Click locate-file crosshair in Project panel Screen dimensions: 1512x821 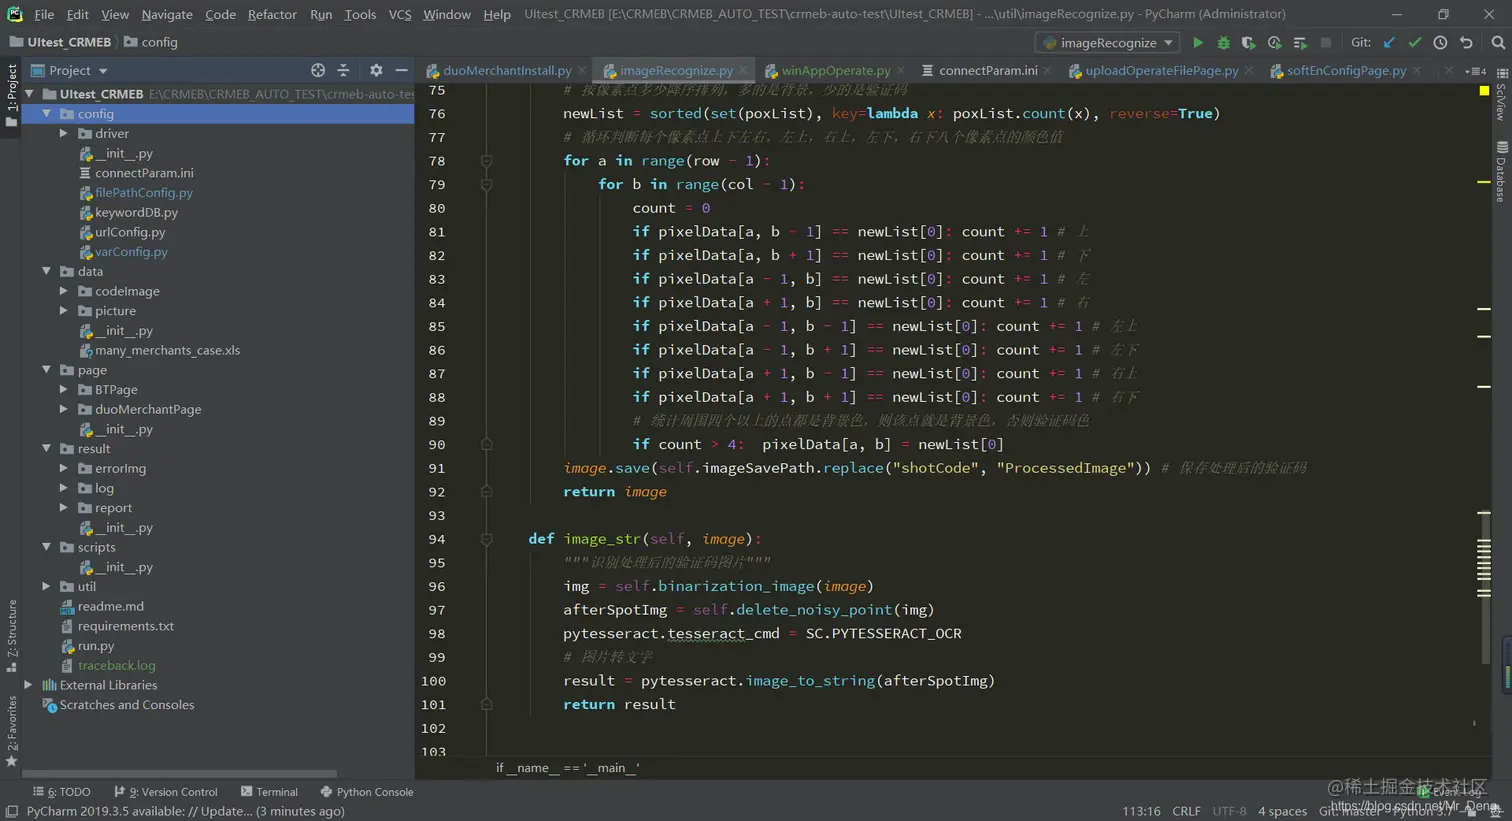click(x=318, y=70)
